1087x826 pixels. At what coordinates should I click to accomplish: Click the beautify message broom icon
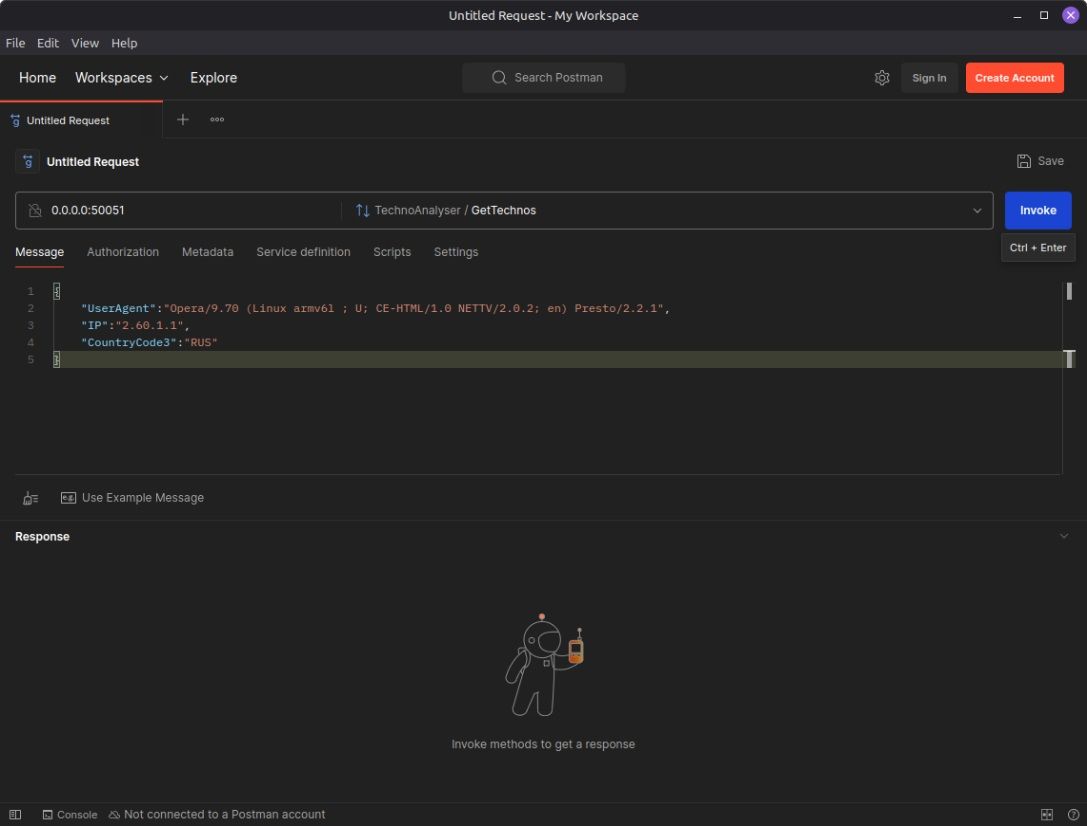point(31,498)
